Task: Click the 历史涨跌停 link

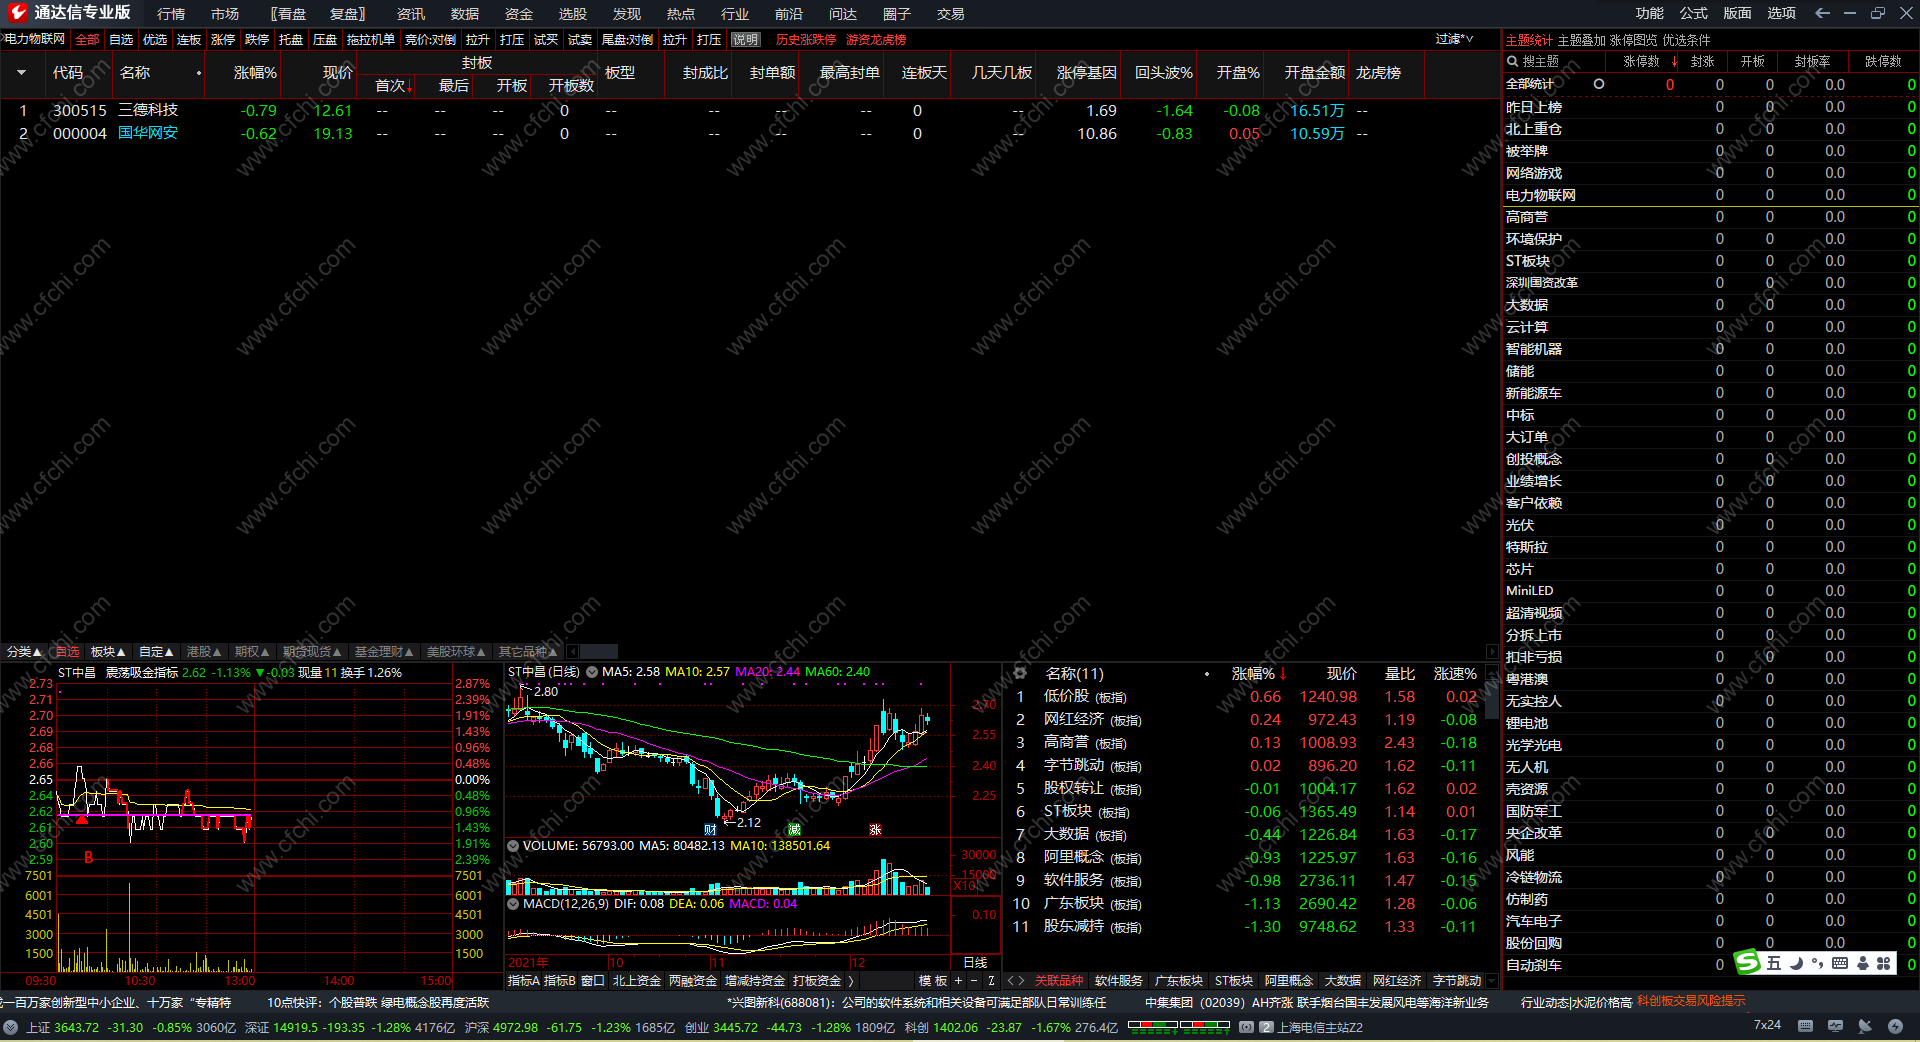Action: click(806, 40)
